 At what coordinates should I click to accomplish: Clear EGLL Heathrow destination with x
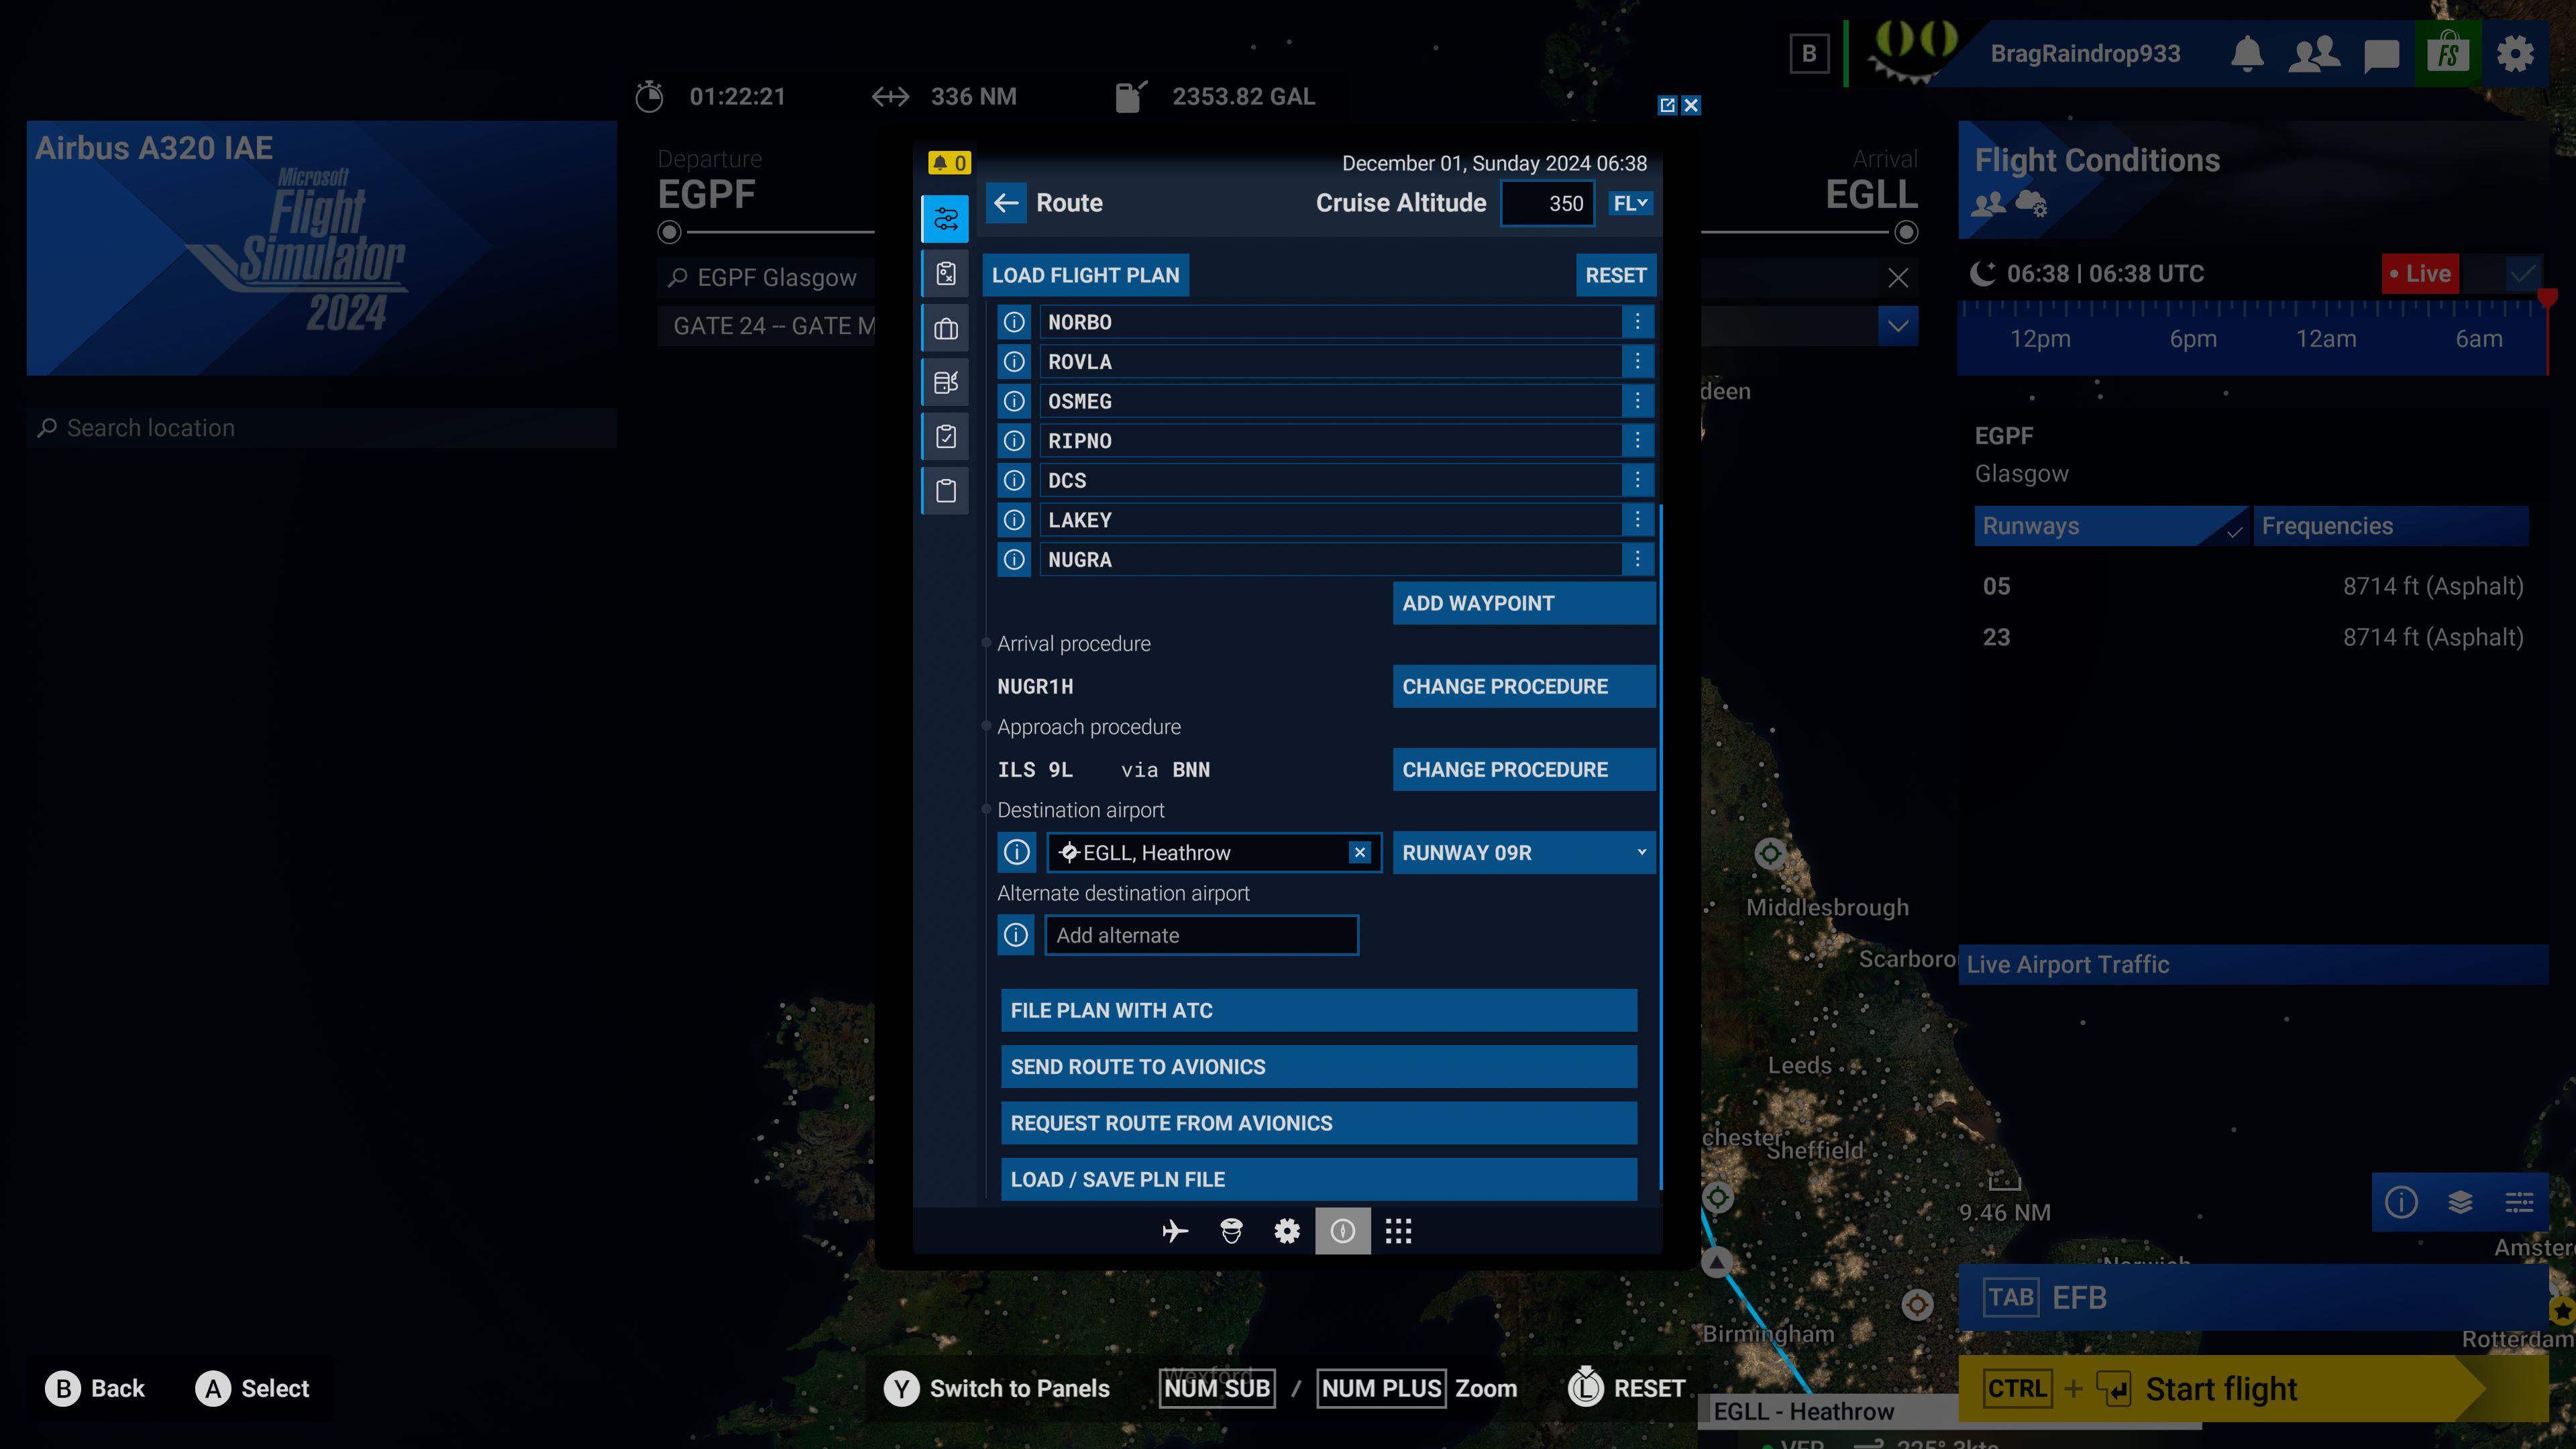tap(1359, 852)
